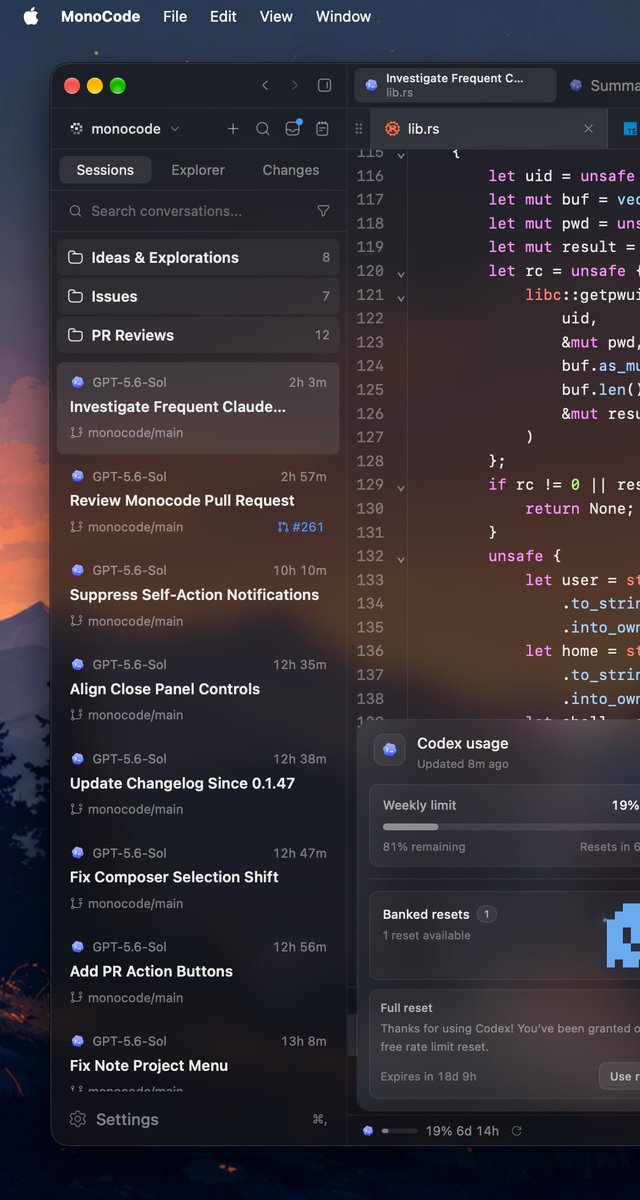Select the Investigate Frequent C... top tab
Screen dimensions: 640x1200
point(455,85)
